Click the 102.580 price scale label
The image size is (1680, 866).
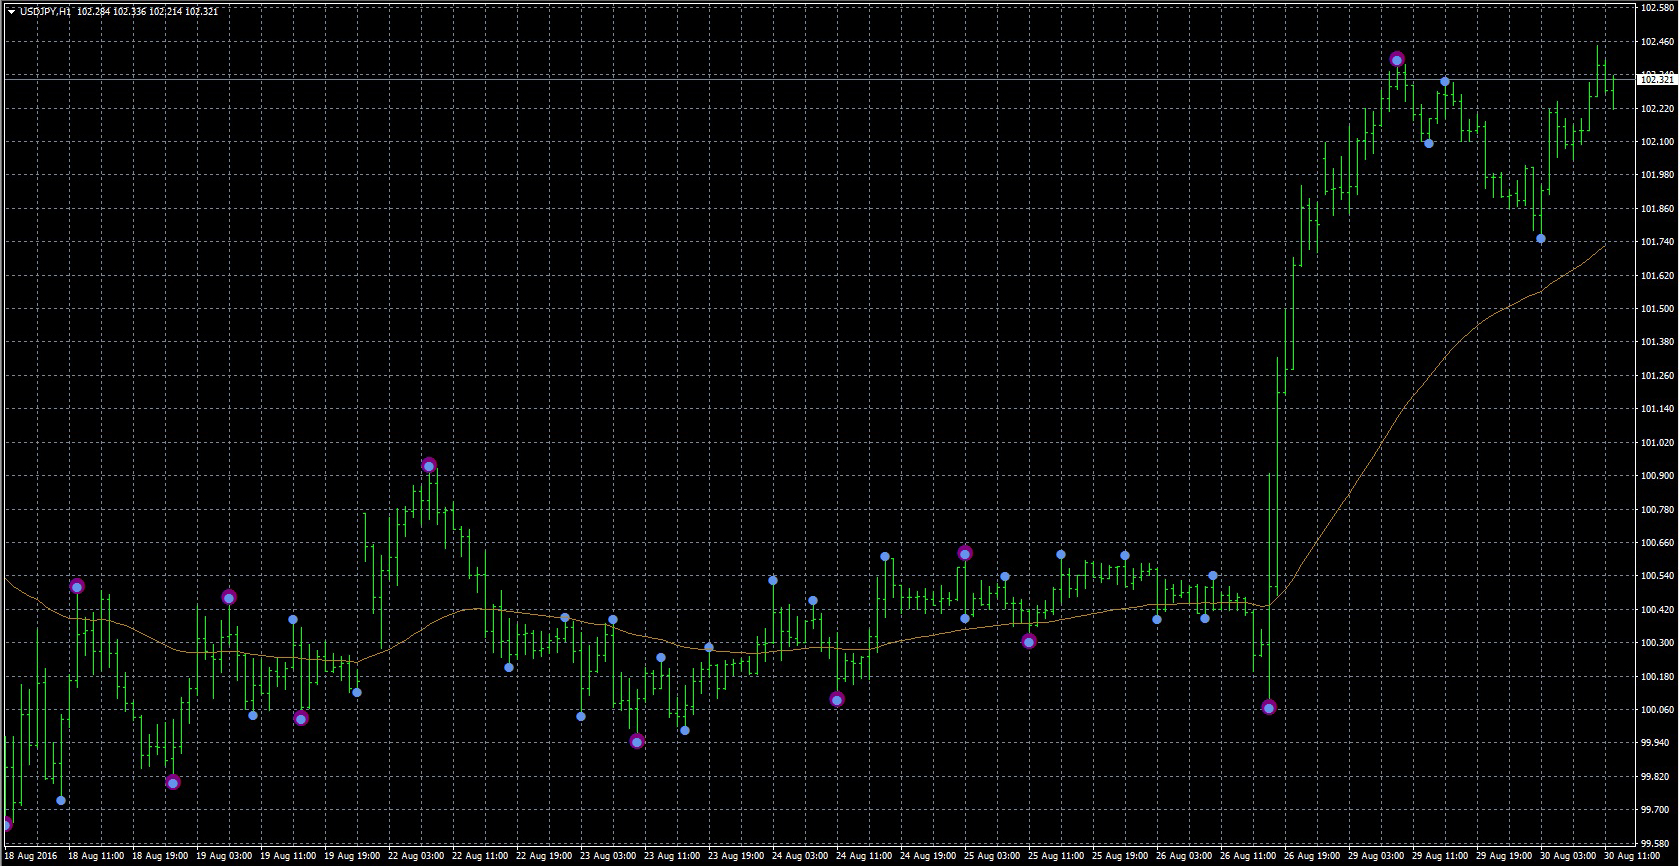point(1657,8)
